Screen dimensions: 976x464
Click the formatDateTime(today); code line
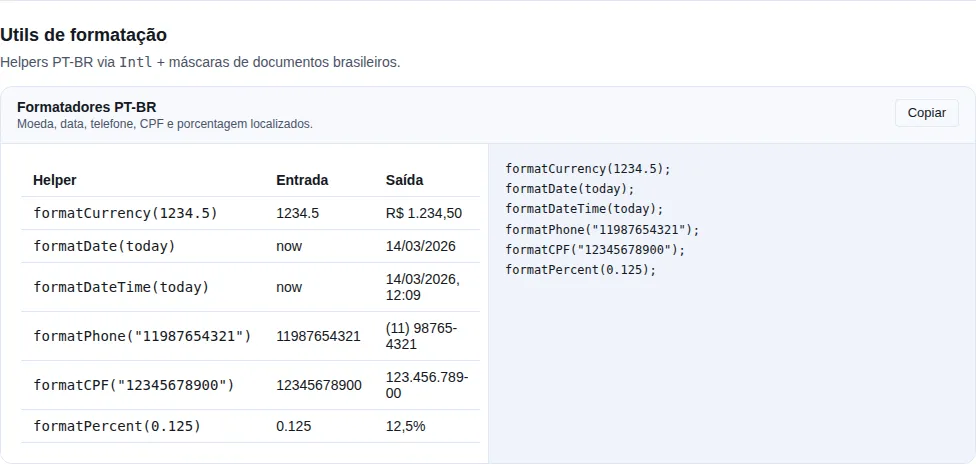pyautogui.click(x=584, y=209)
